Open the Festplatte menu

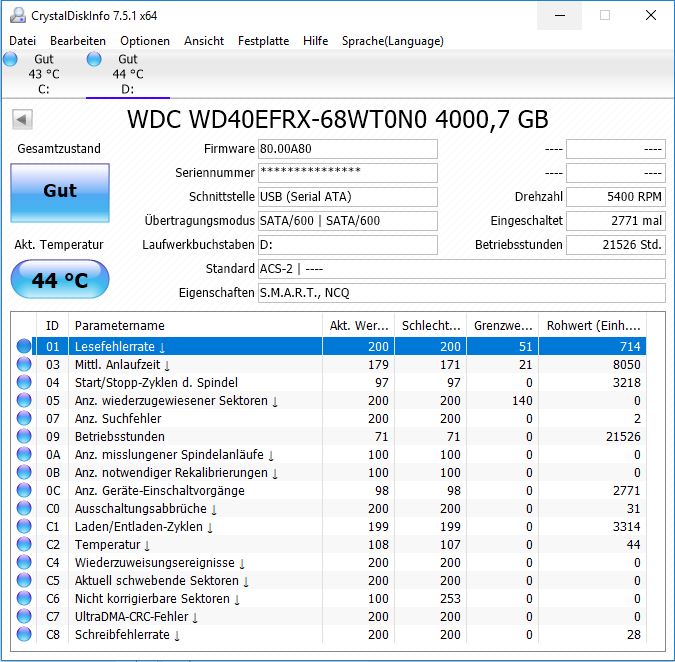263,41
